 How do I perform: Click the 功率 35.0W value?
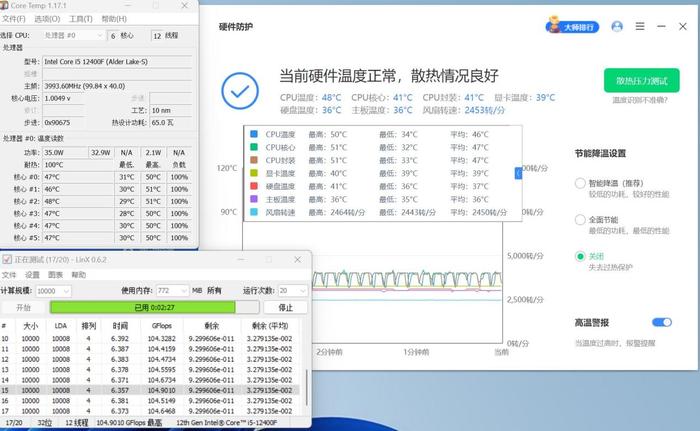(65, 152)
